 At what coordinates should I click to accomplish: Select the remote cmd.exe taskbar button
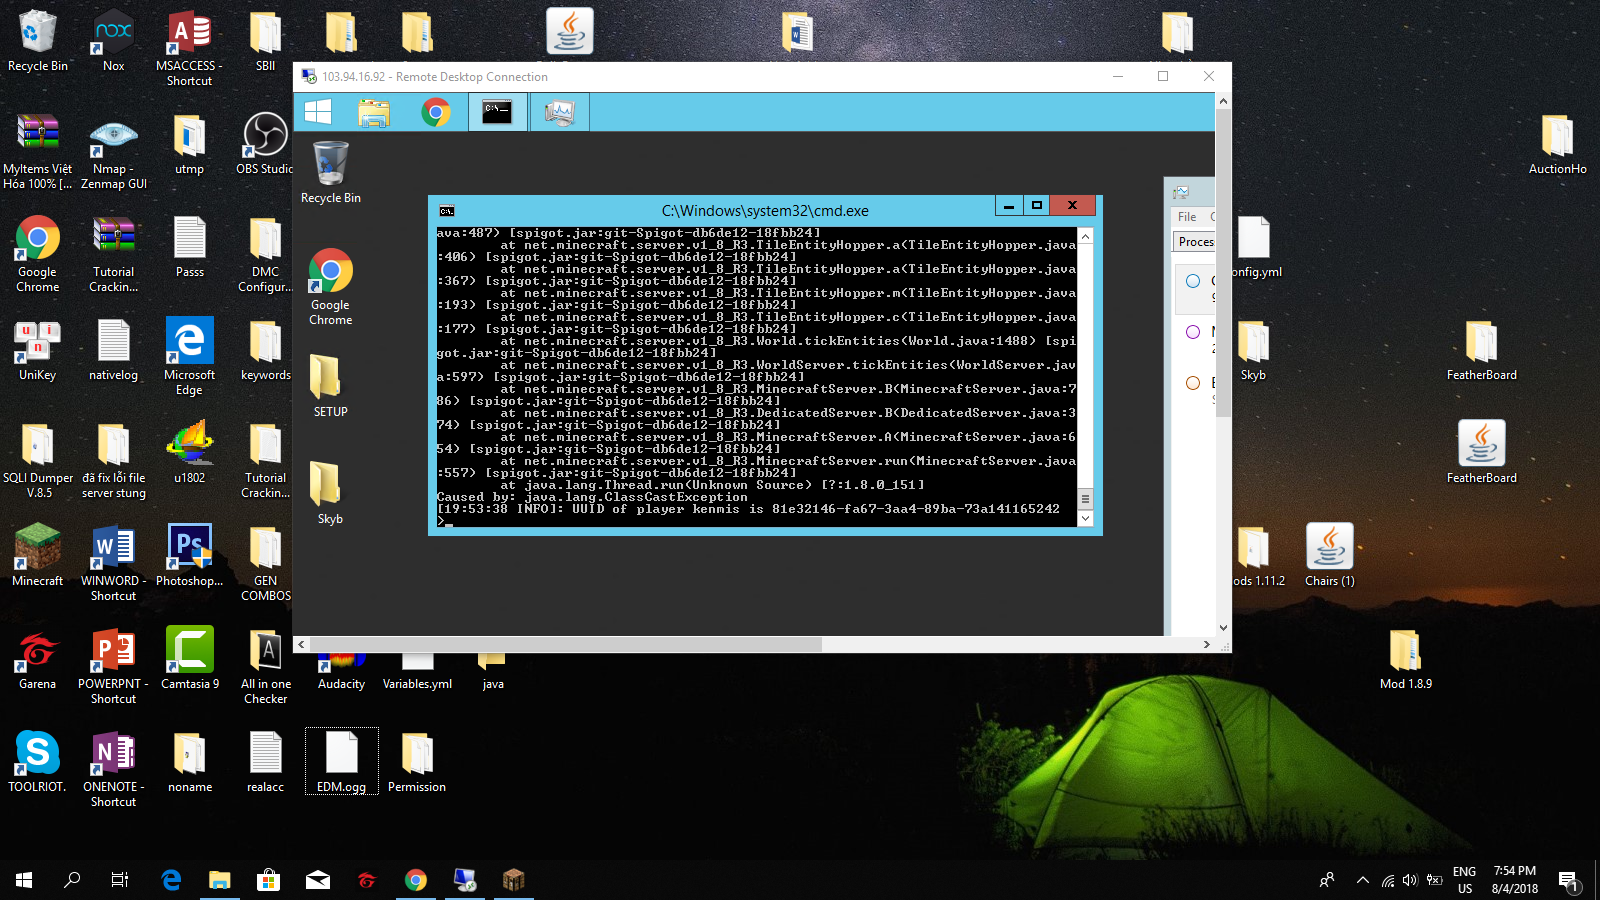point(497,112)
